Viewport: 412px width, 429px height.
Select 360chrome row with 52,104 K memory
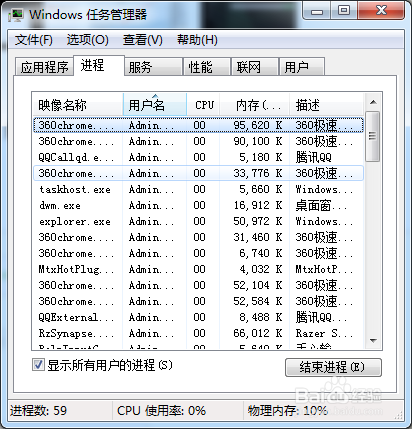point(198,285)
